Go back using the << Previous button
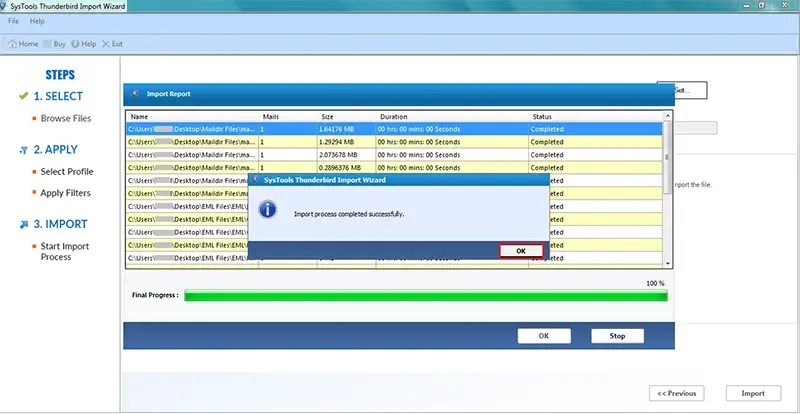Image resolution: width=800 pixels, height=414 pixels. [x=677, y=393]
